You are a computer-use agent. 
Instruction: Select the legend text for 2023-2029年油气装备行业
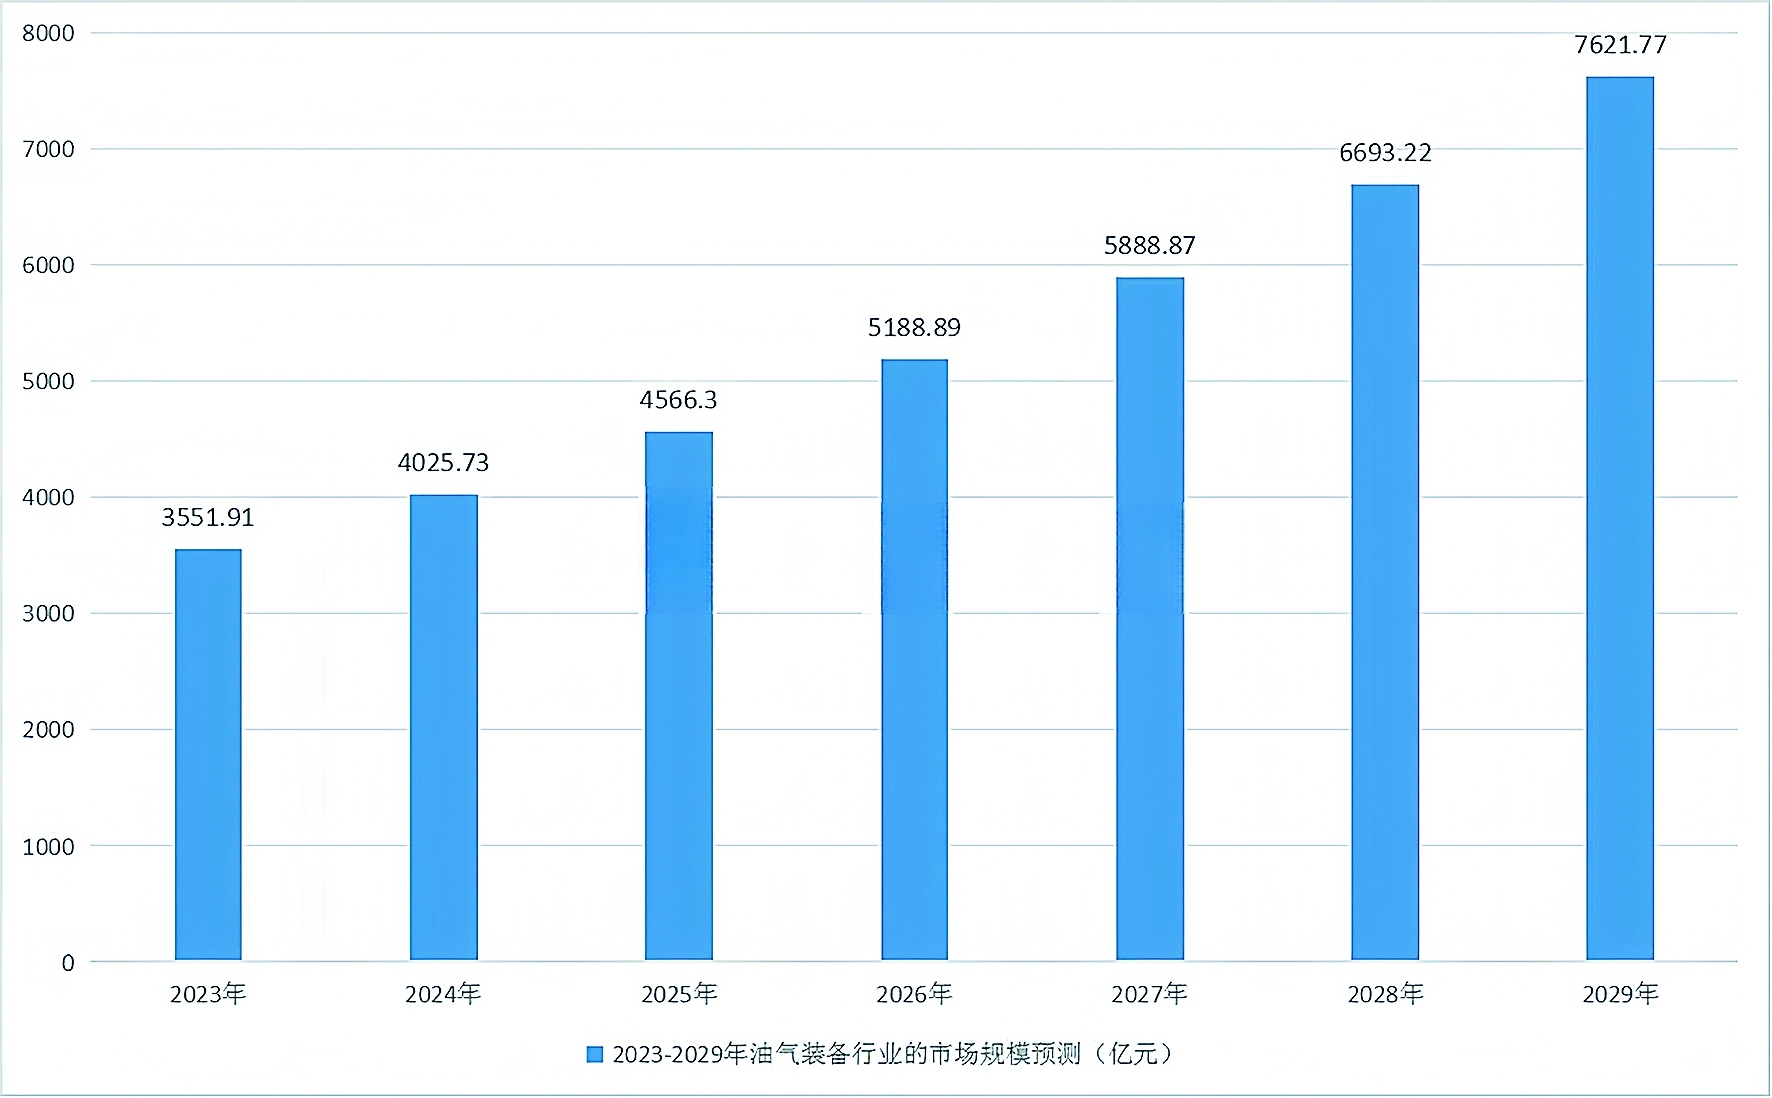[890, 1054]
